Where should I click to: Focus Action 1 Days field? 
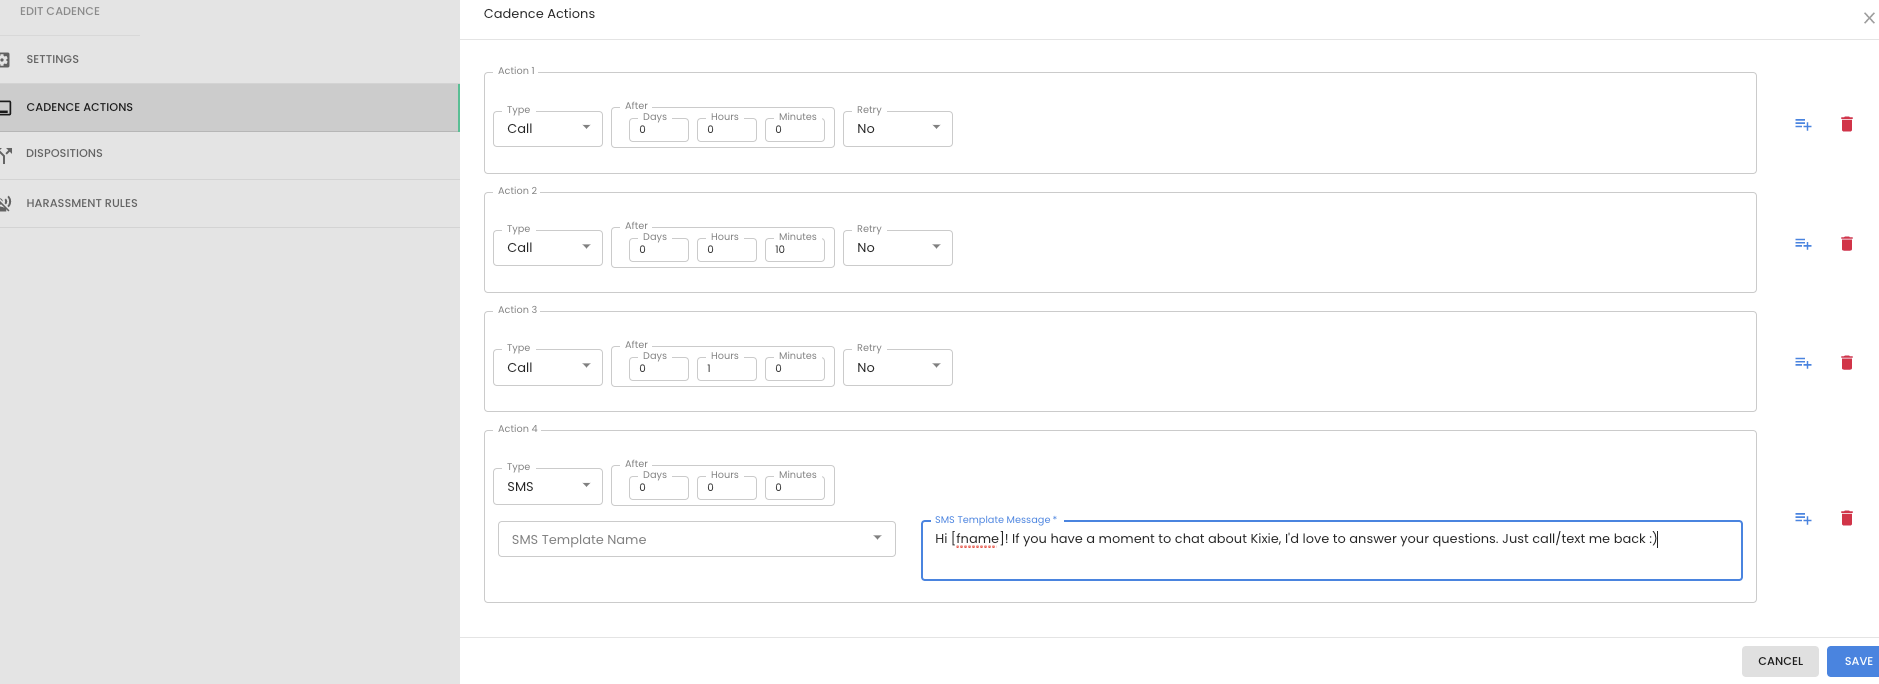pyautogui.click(x=659, y=130)
